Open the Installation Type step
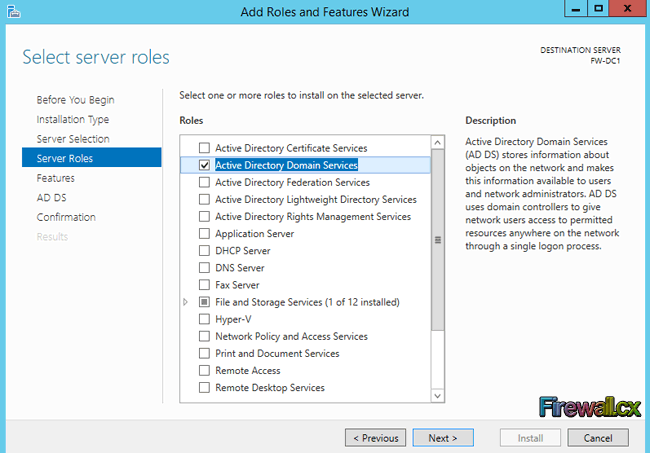This screenshot has width=650, height=453. [73, 119]
